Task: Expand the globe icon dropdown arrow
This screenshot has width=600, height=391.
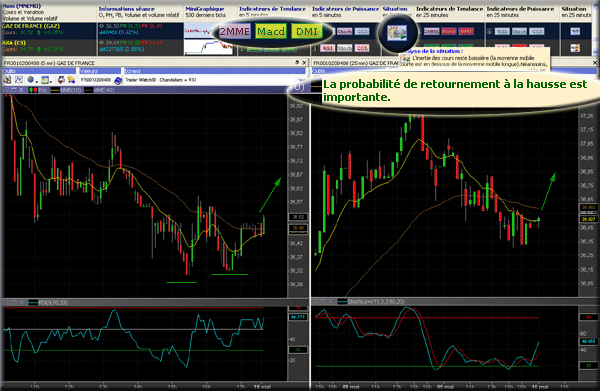Action: pos(37,81)
